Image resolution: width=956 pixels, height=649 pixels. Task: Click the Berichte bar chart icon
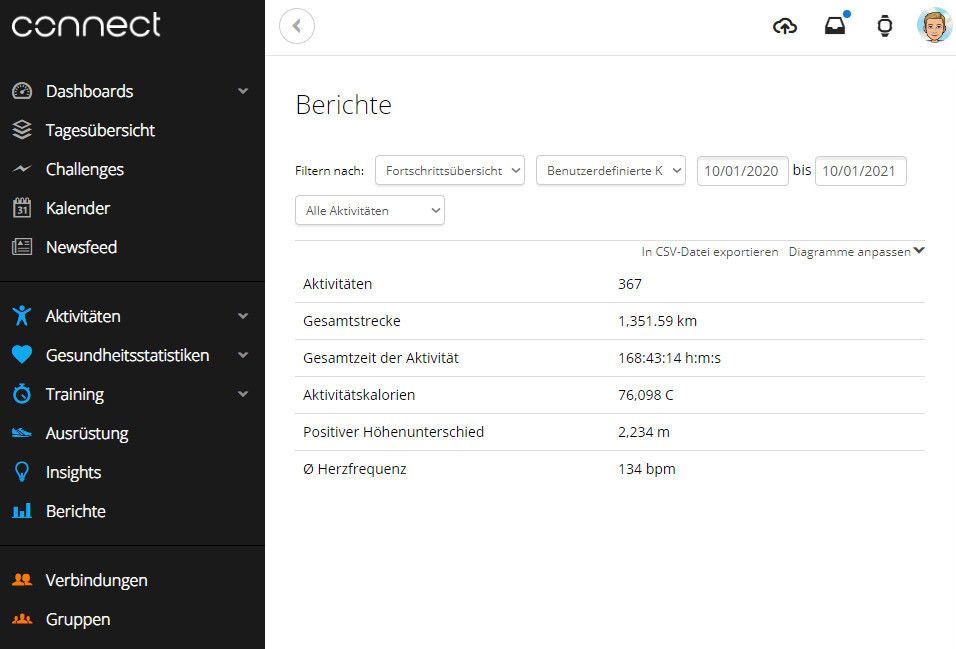tap(22, 511)
